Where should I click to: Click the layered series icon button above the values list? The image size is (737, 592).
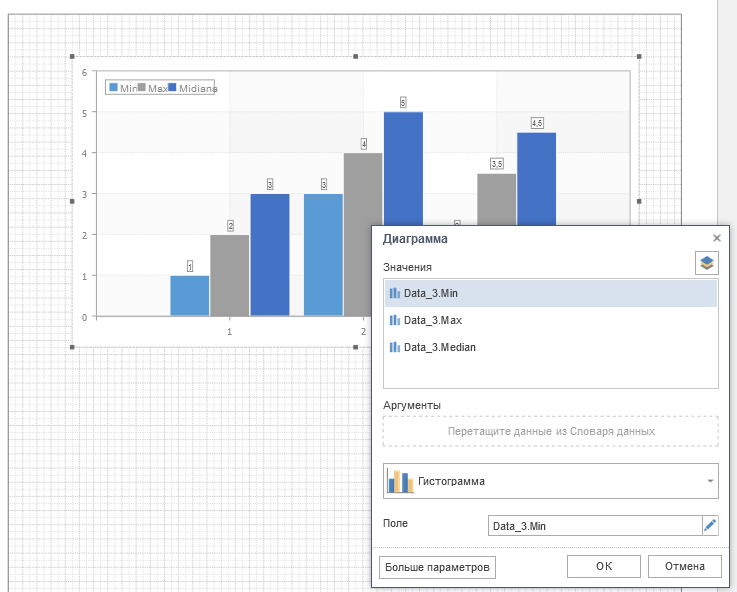coord(707,264)
